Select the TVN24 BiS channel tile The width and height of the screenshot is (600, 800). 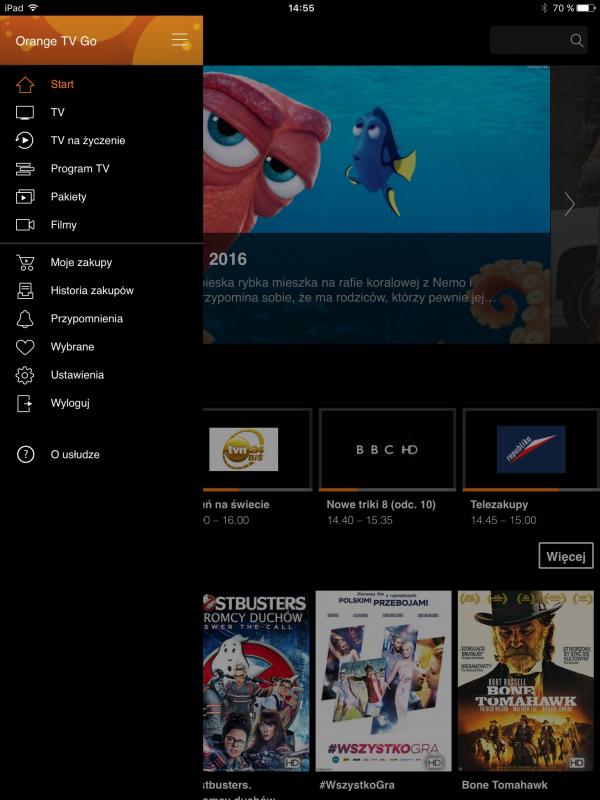tap(257, 449)
